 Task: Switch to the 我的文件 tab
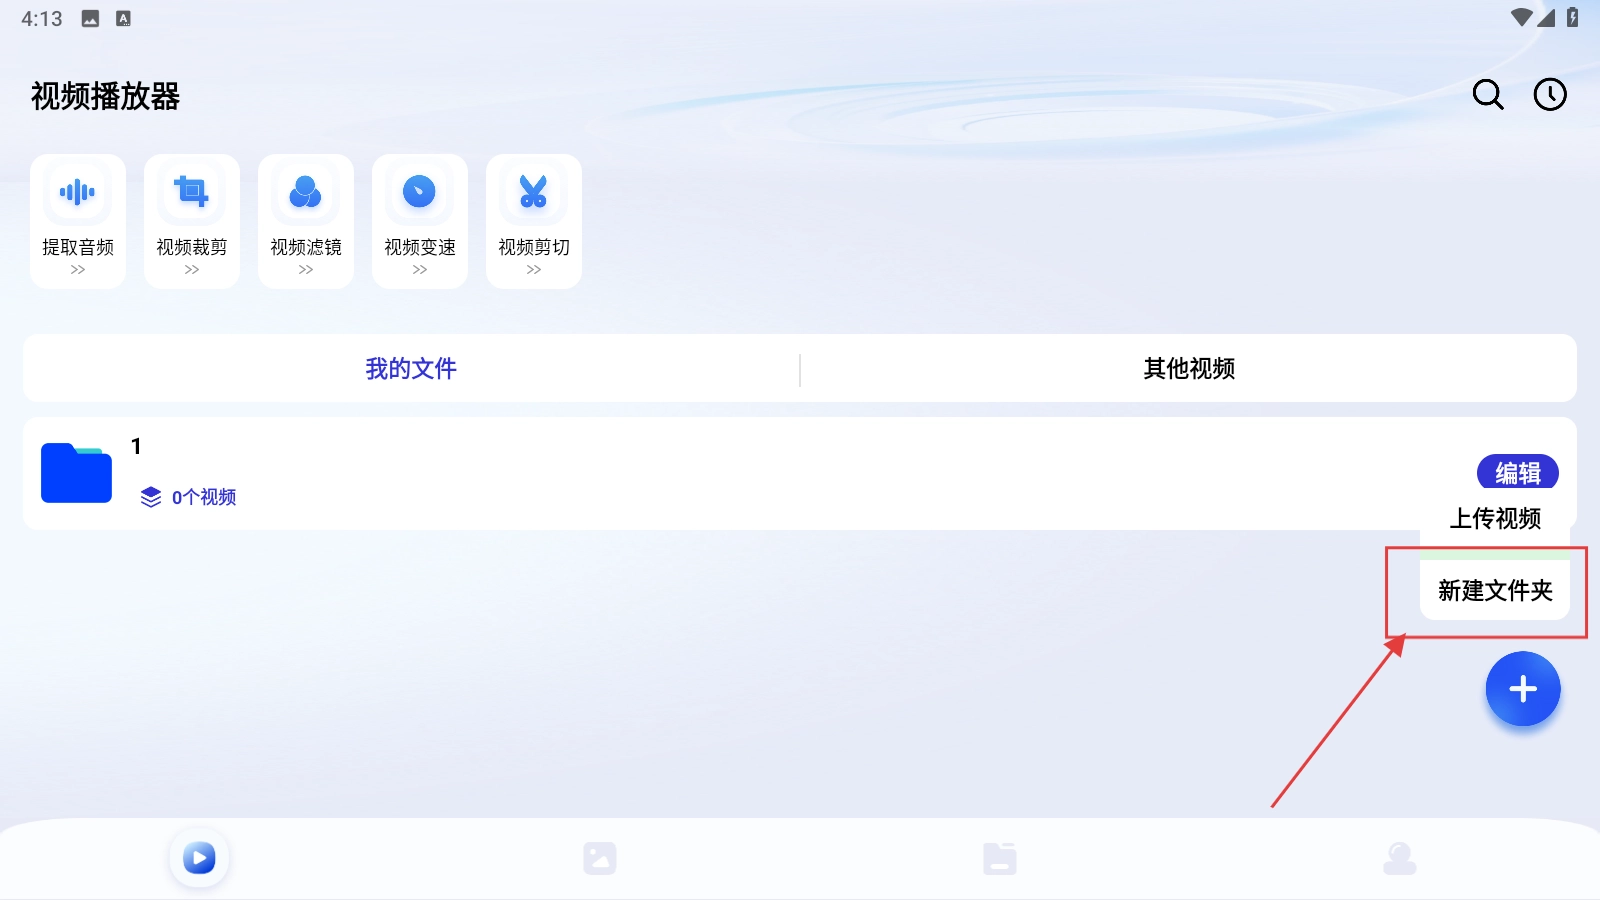coord(411,369)
